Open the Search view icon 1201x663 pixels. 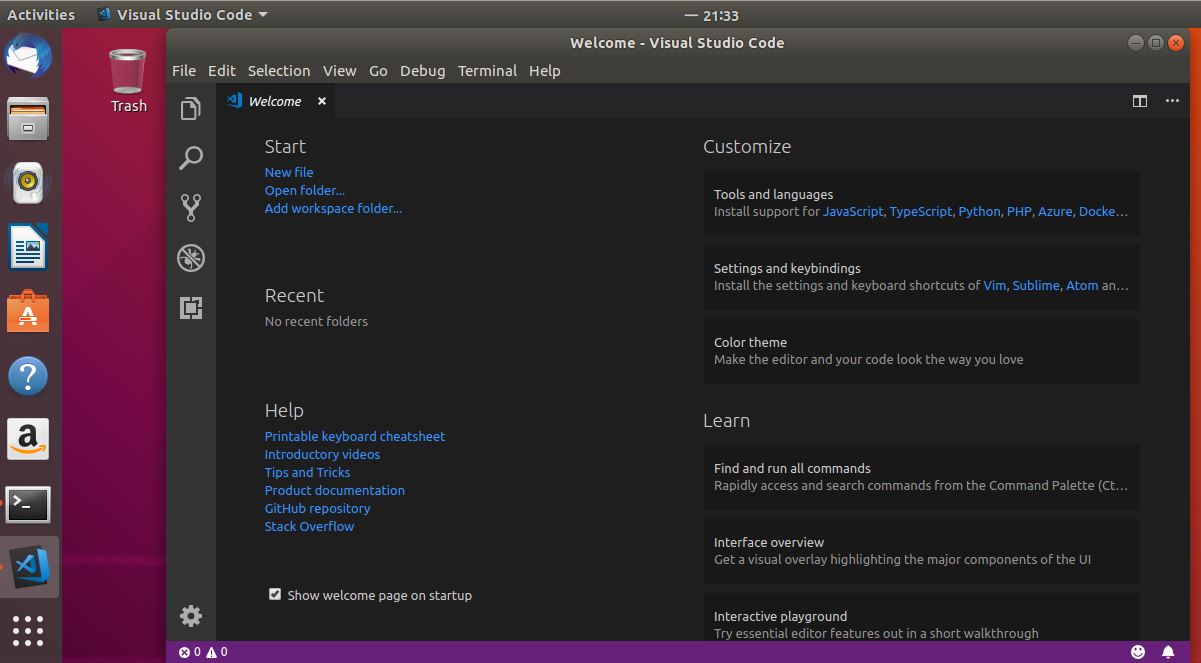click(x=190, y=158)
